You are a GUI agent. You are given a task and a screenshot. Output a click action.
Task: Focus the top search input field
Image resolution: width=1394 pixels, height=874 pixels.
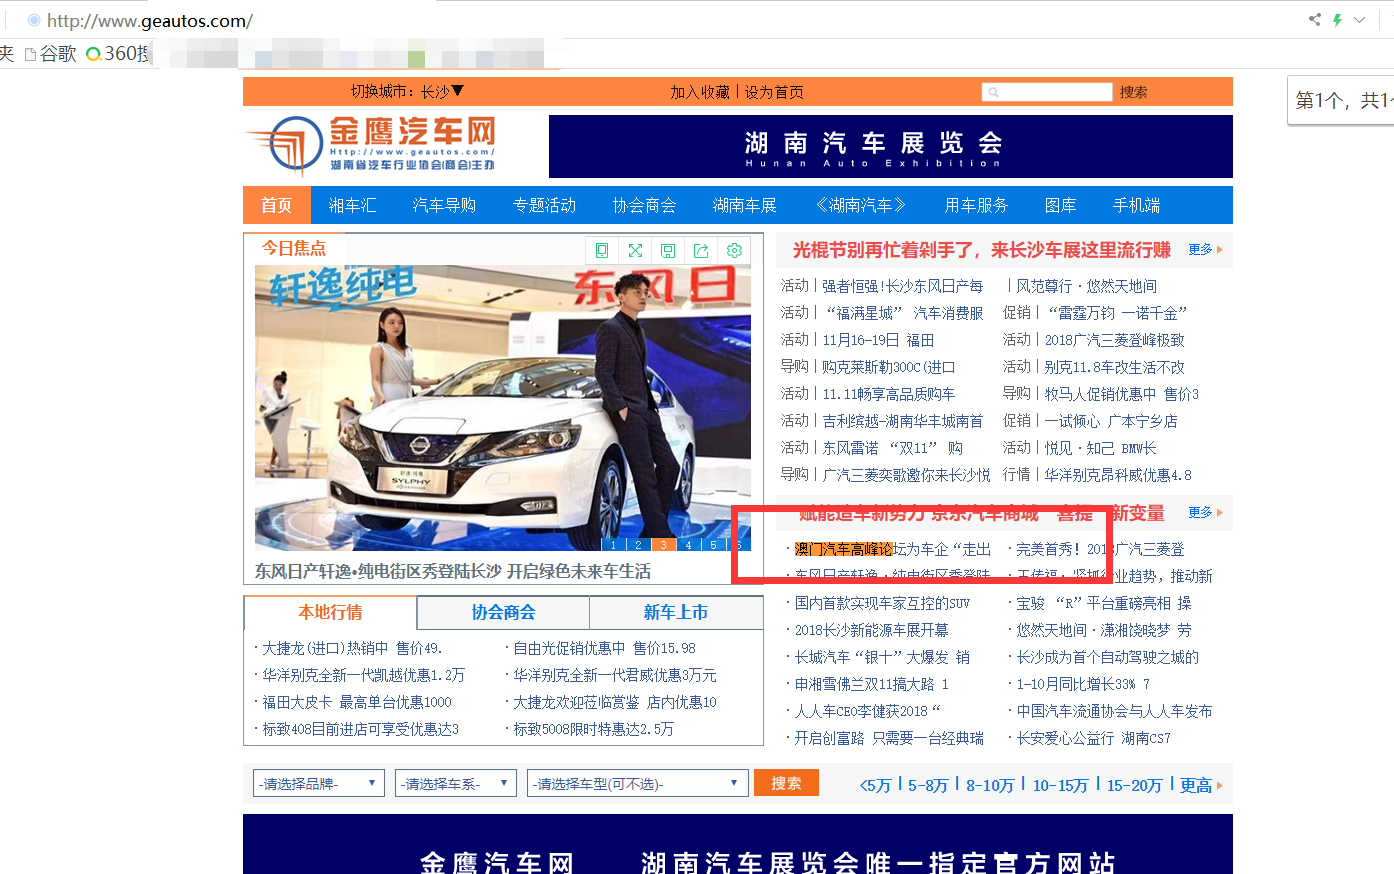1047,92
